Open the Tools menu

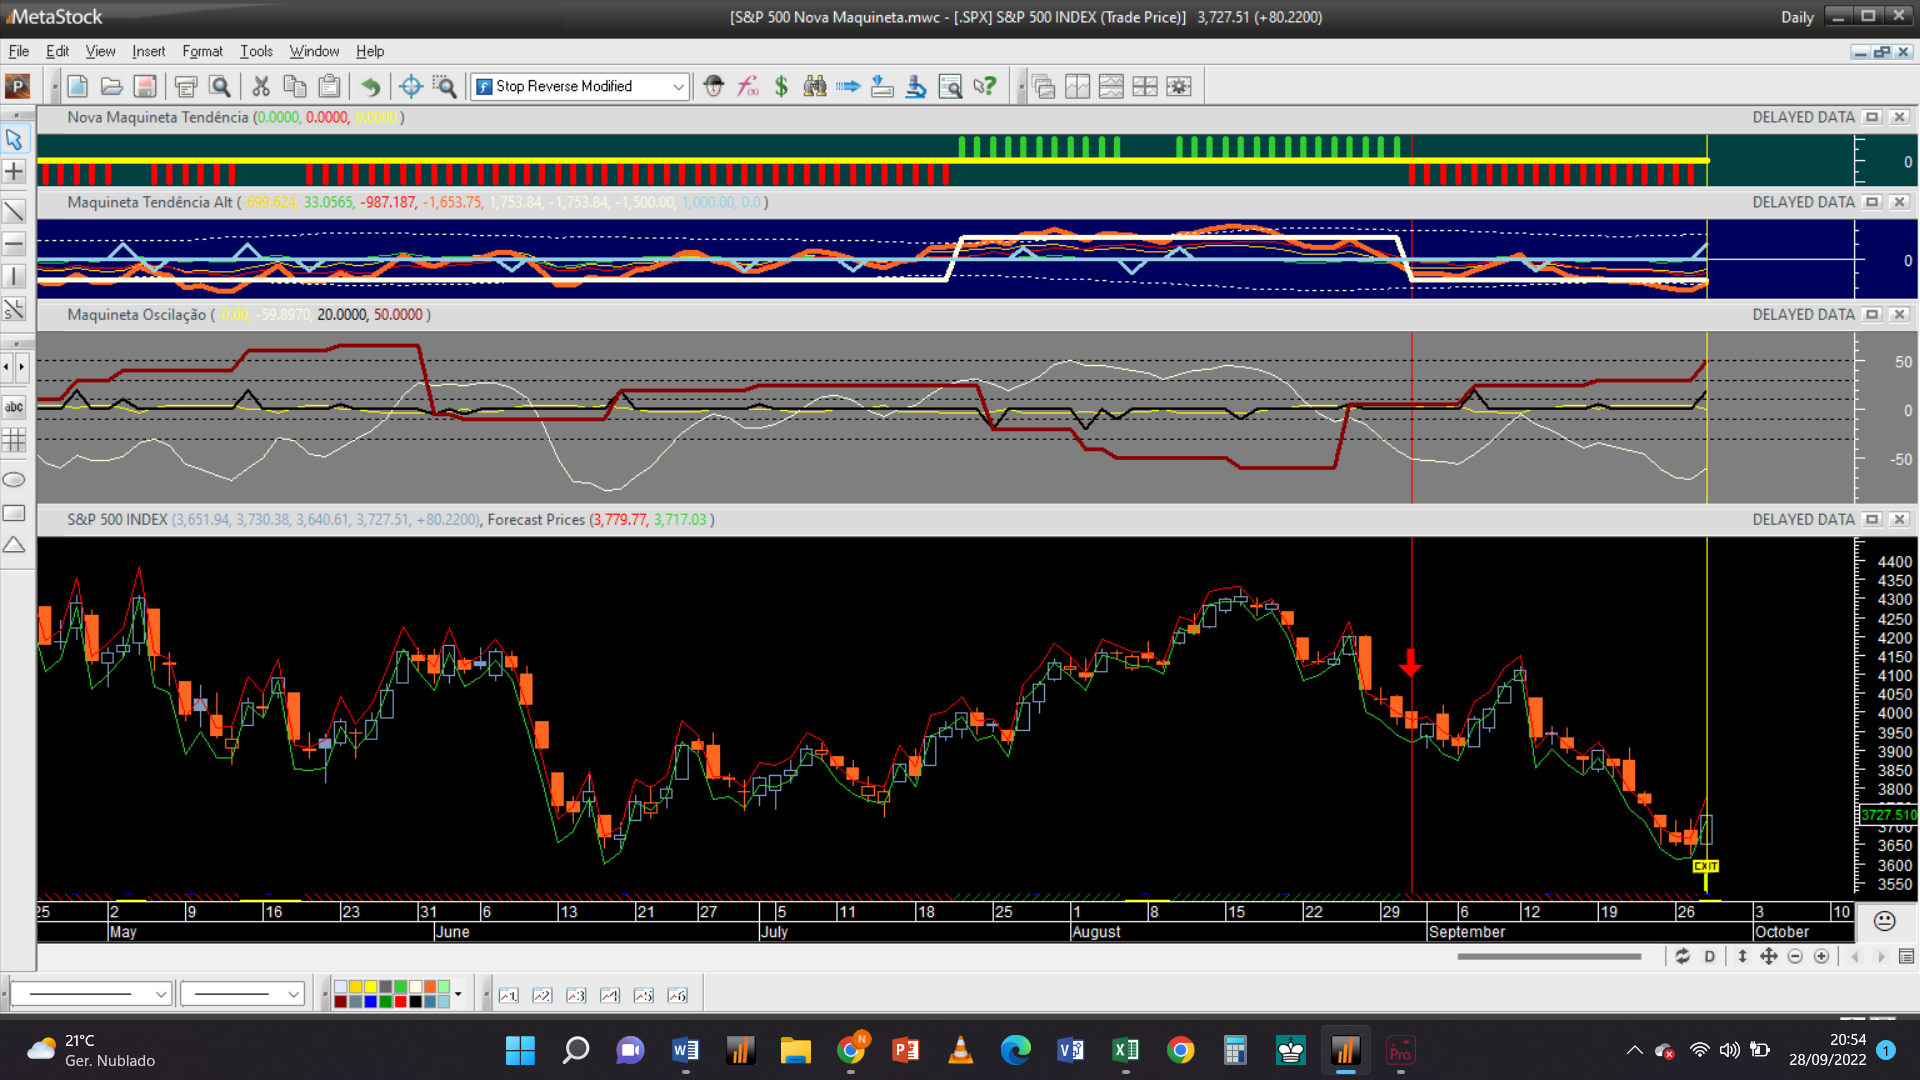click(256, 51)
